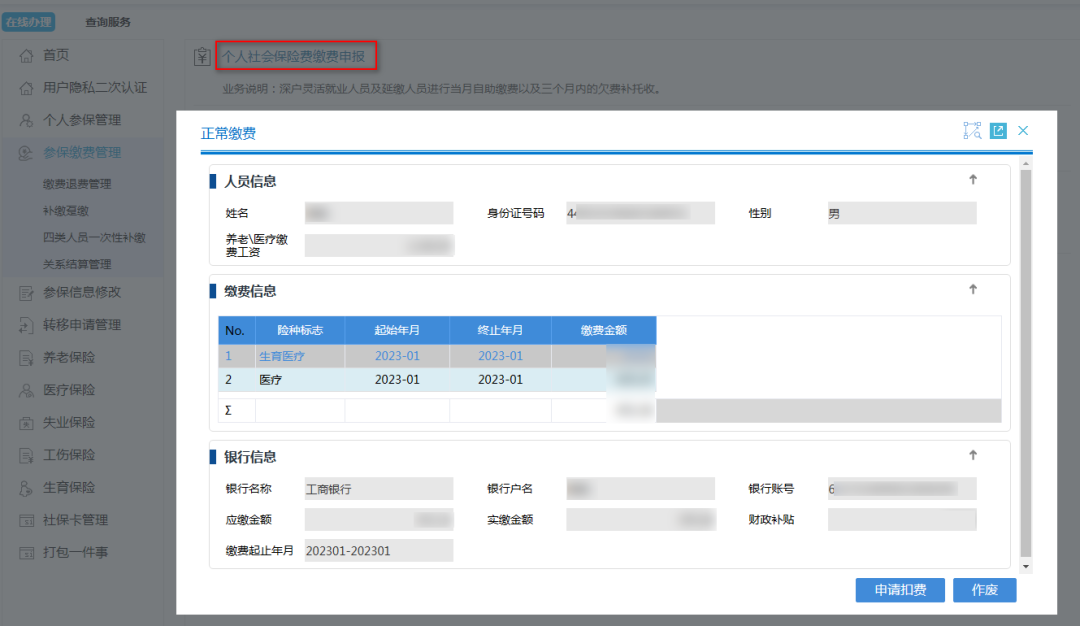Click the icon beside 生育保险
The image size is (1080, 626).
coord(26,488)
